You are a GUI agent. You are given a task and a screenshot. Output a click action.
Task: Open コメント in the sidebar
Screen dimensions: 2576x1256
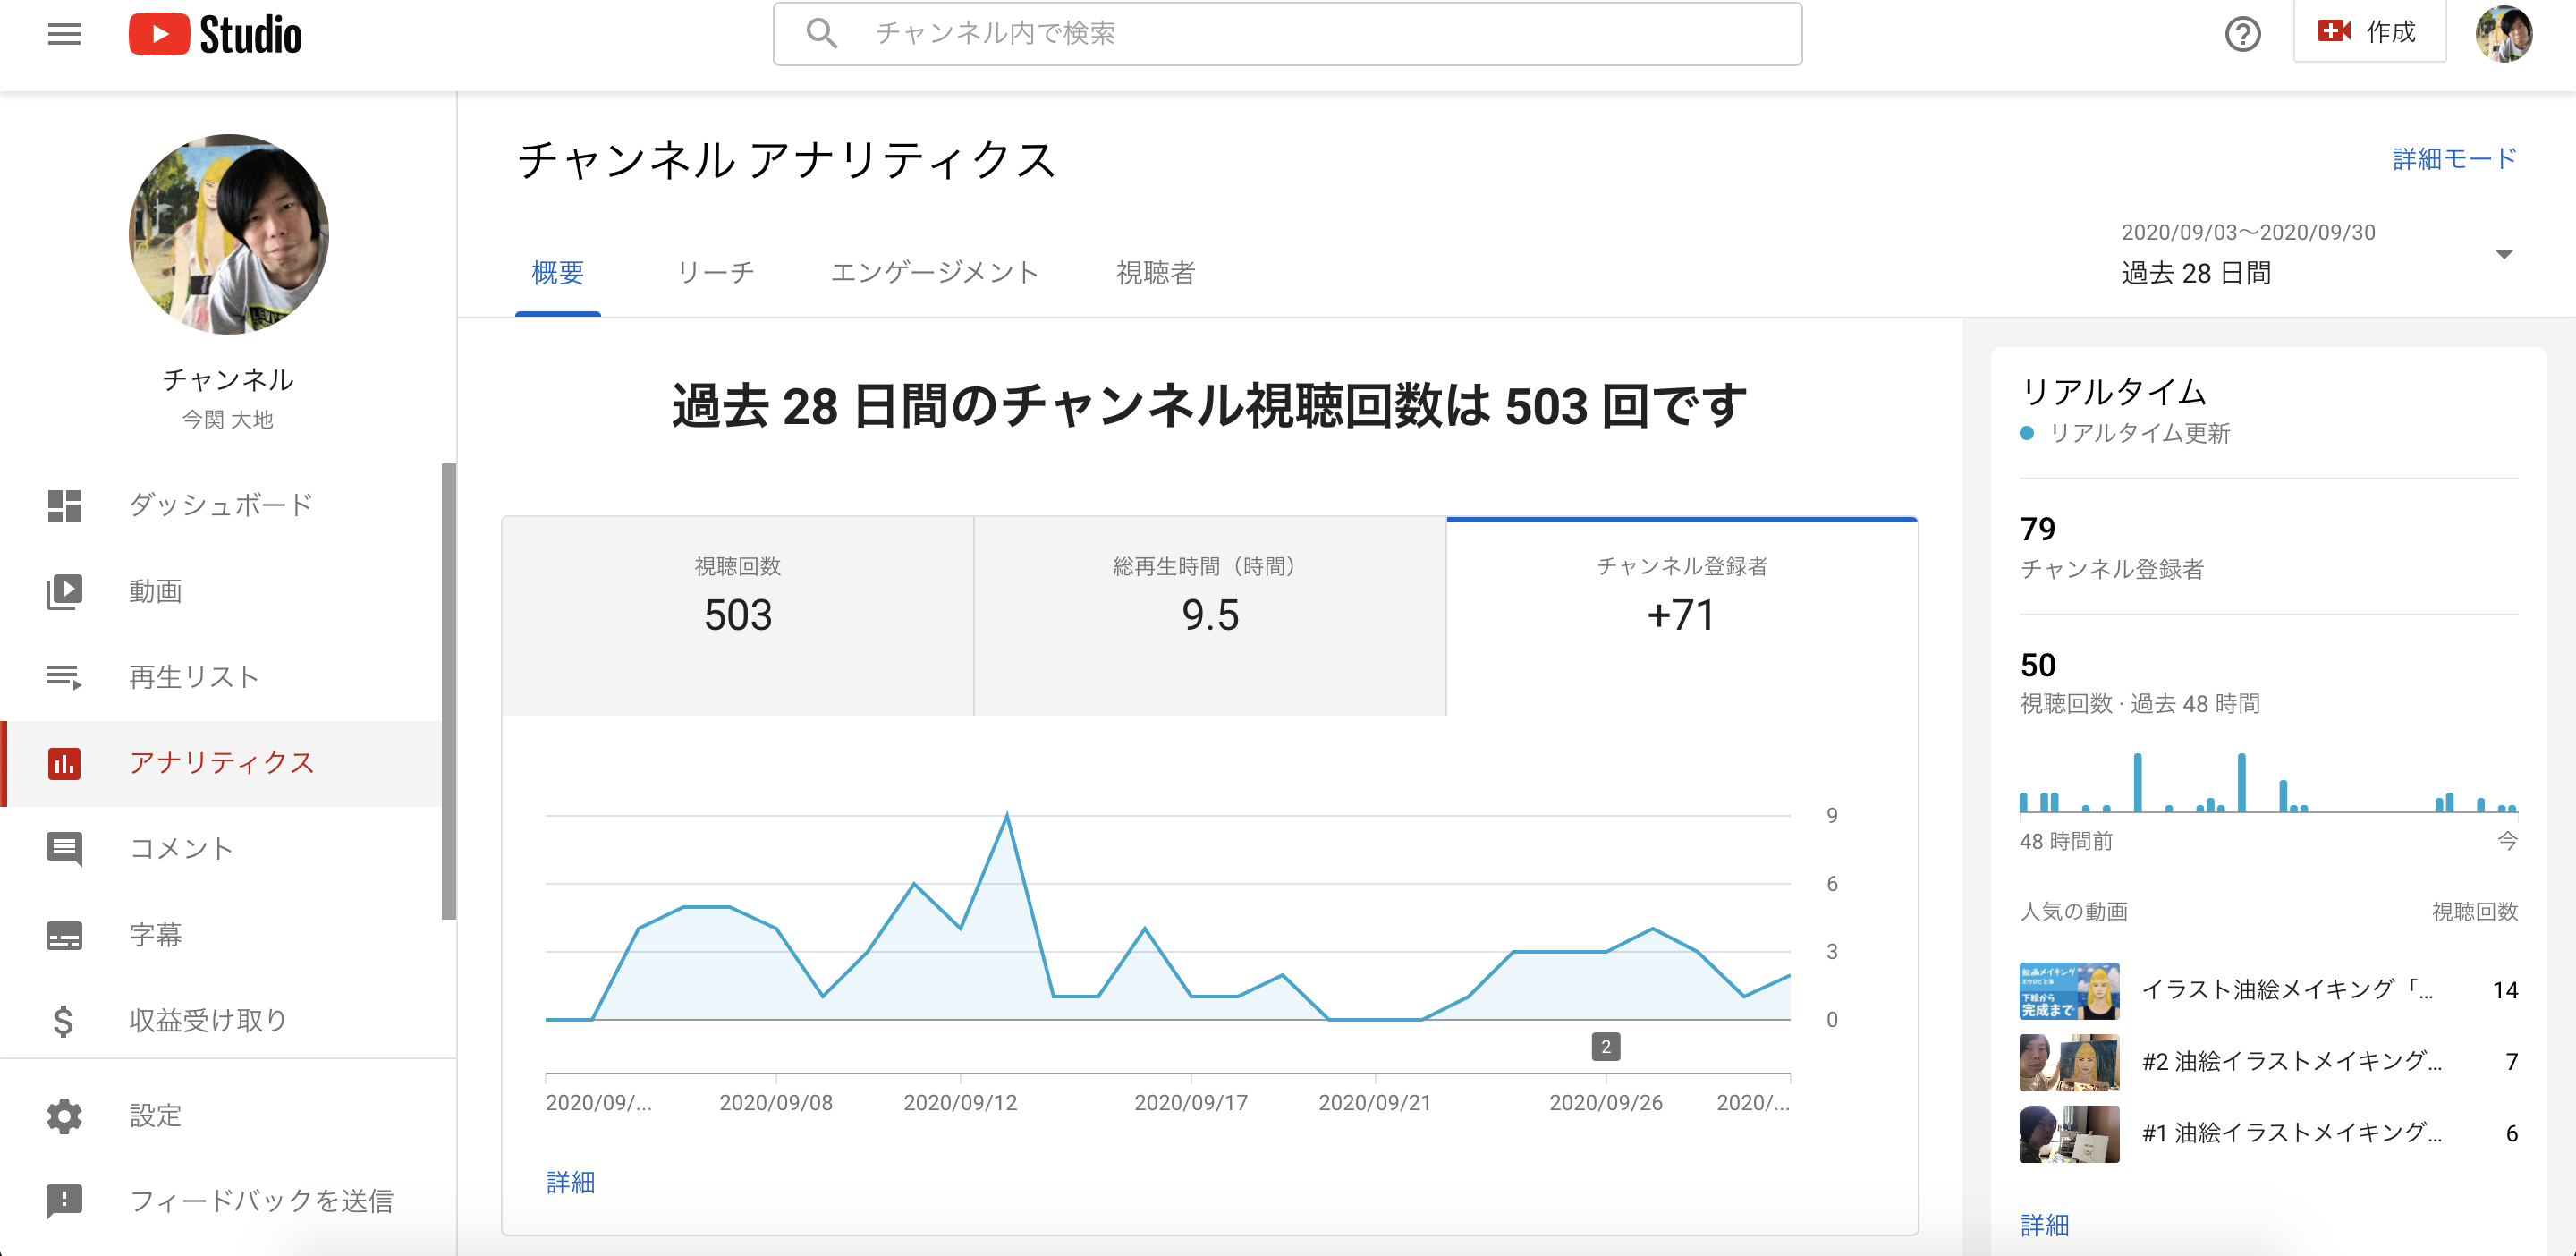click(x=221, y=849)
